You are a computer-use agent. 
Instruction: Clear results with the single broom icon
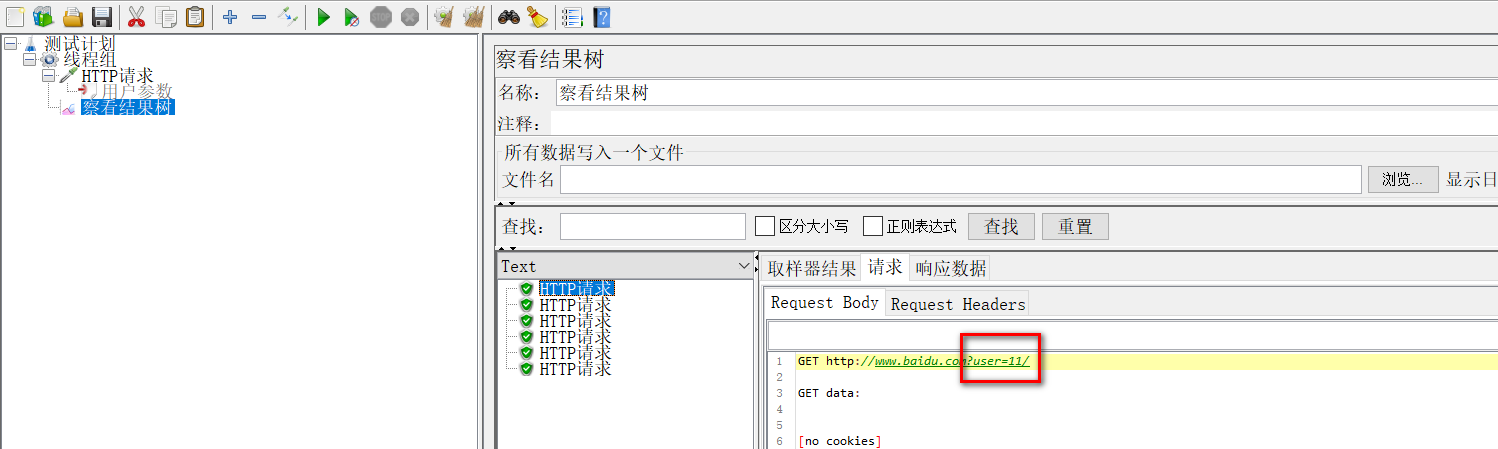tap(444, 16)
